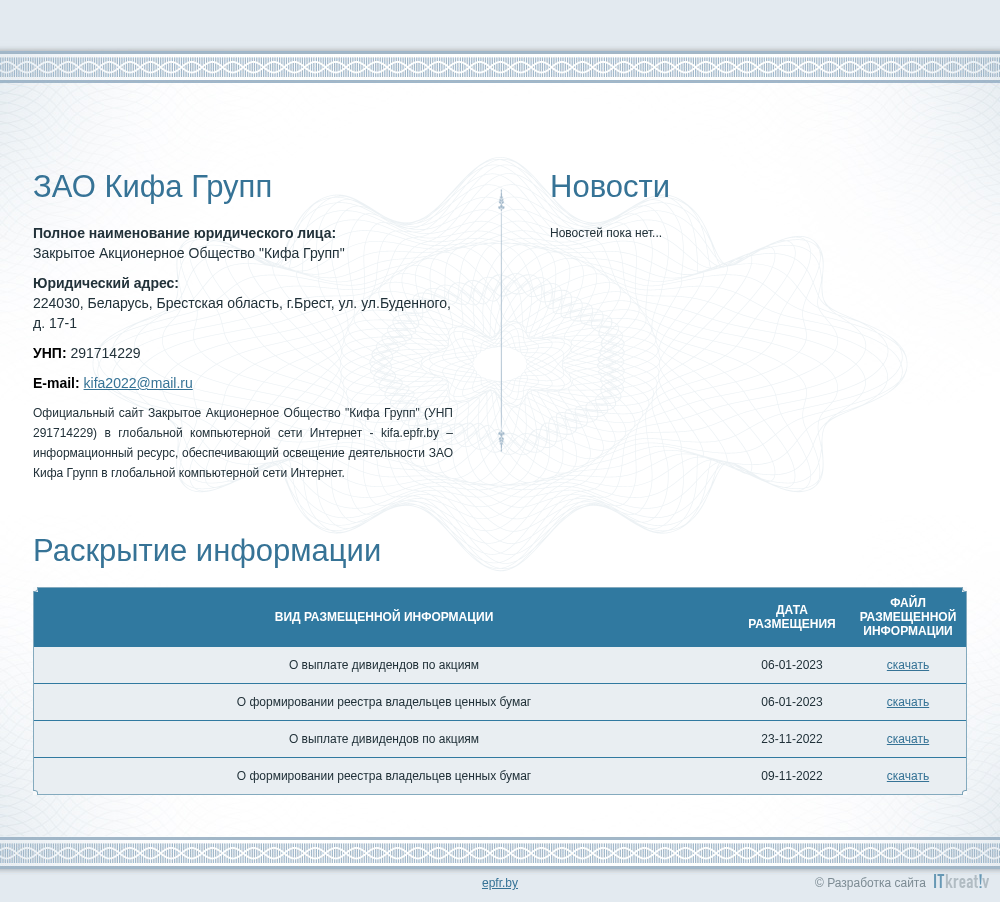Viewport: 1000px width, 902px height.
Task: Click the 'Новостей пока нет...' text
Action: 606,233
